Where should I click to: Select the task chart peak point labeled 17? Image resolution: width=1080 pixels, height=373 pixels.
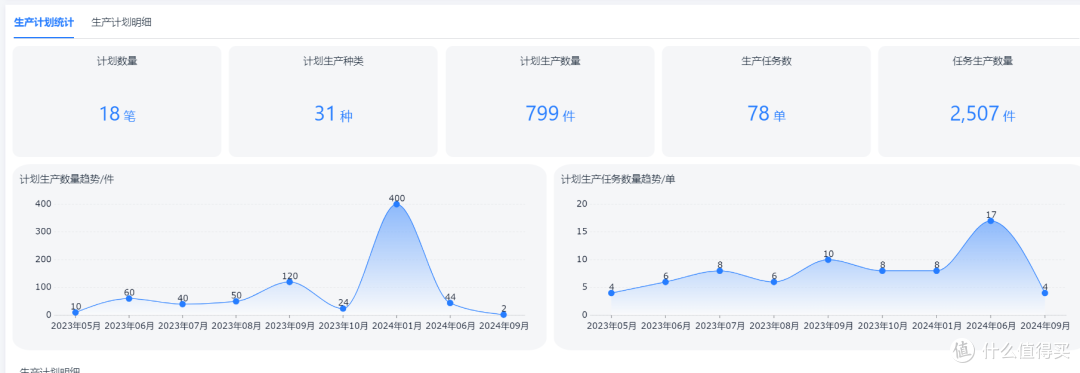tap(990, 220)
